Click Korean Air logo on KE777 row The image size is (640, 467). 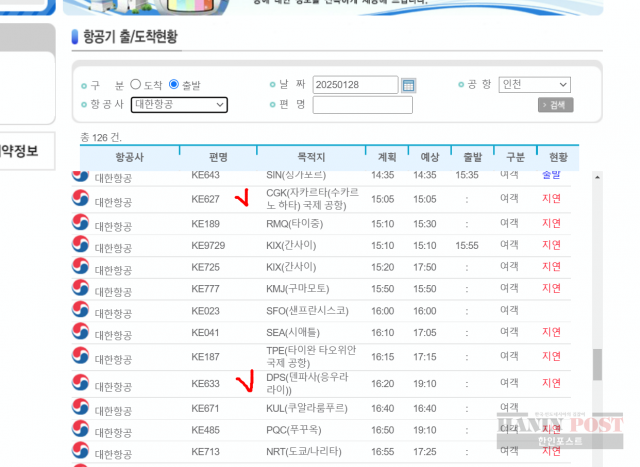coord(81,289)
